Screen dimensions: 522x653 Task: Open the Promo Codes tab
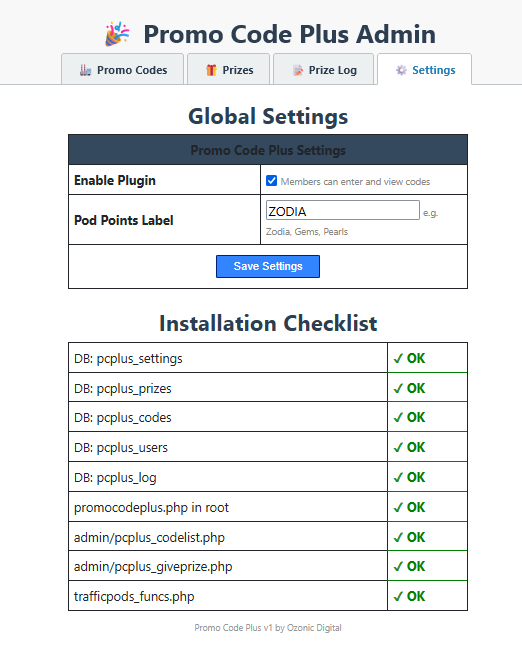click(122, 69)
